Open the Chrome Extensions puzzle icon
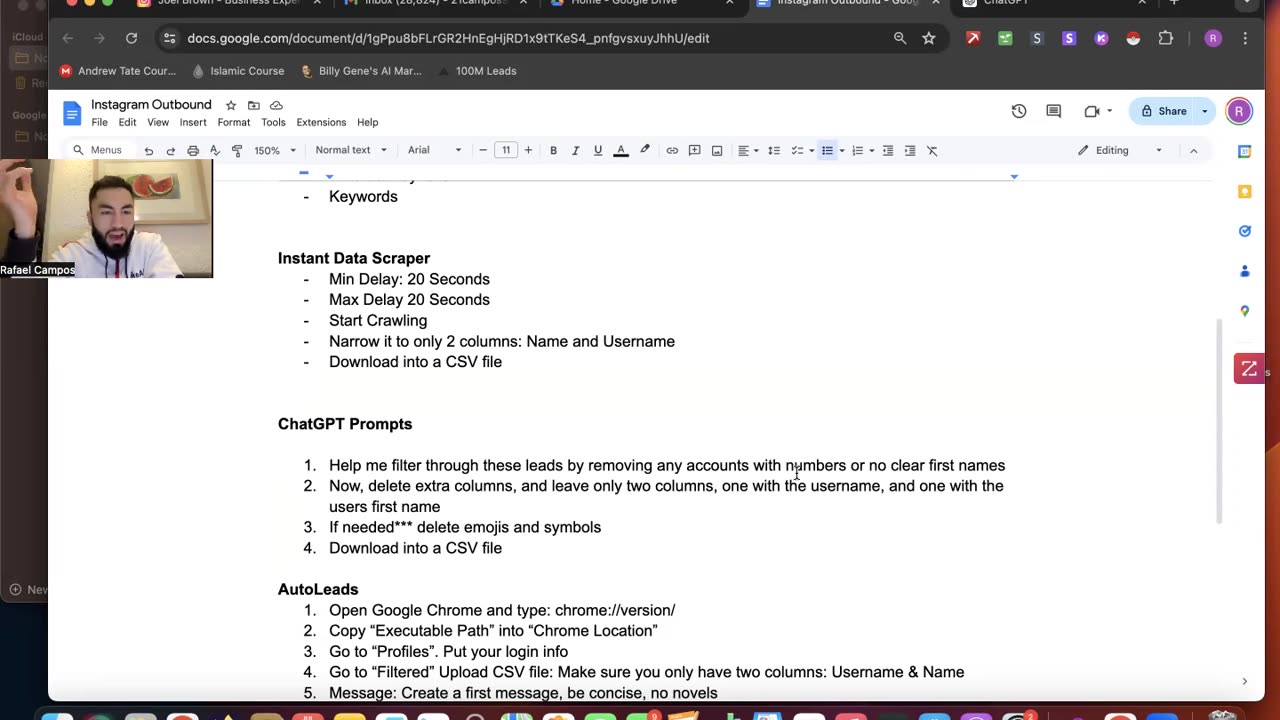This screenshot has height=720, width=1280. (1166, 38)
